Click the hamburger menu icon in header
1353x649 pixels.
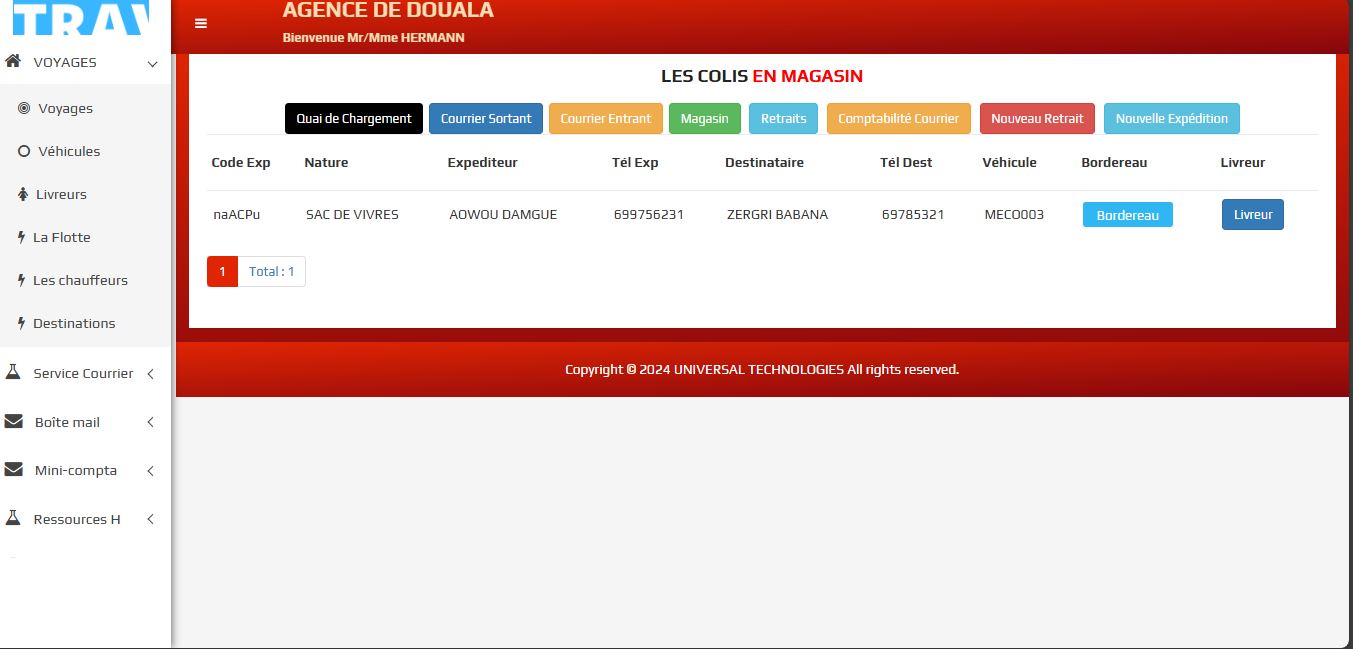click(201, 24)
